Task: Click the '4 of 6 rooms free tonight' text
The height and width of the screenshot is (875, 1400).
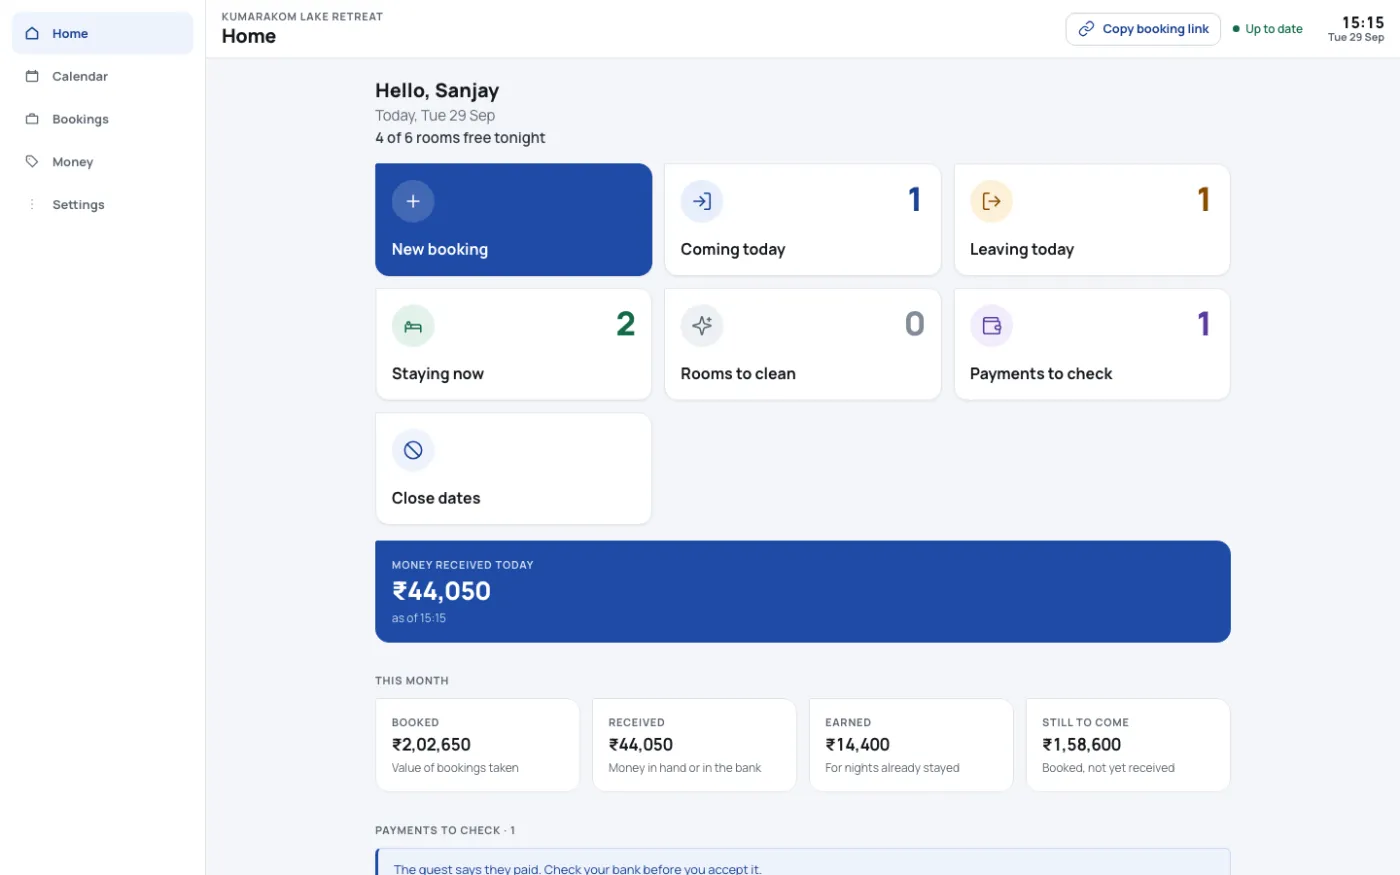Action: coord(460,138)
